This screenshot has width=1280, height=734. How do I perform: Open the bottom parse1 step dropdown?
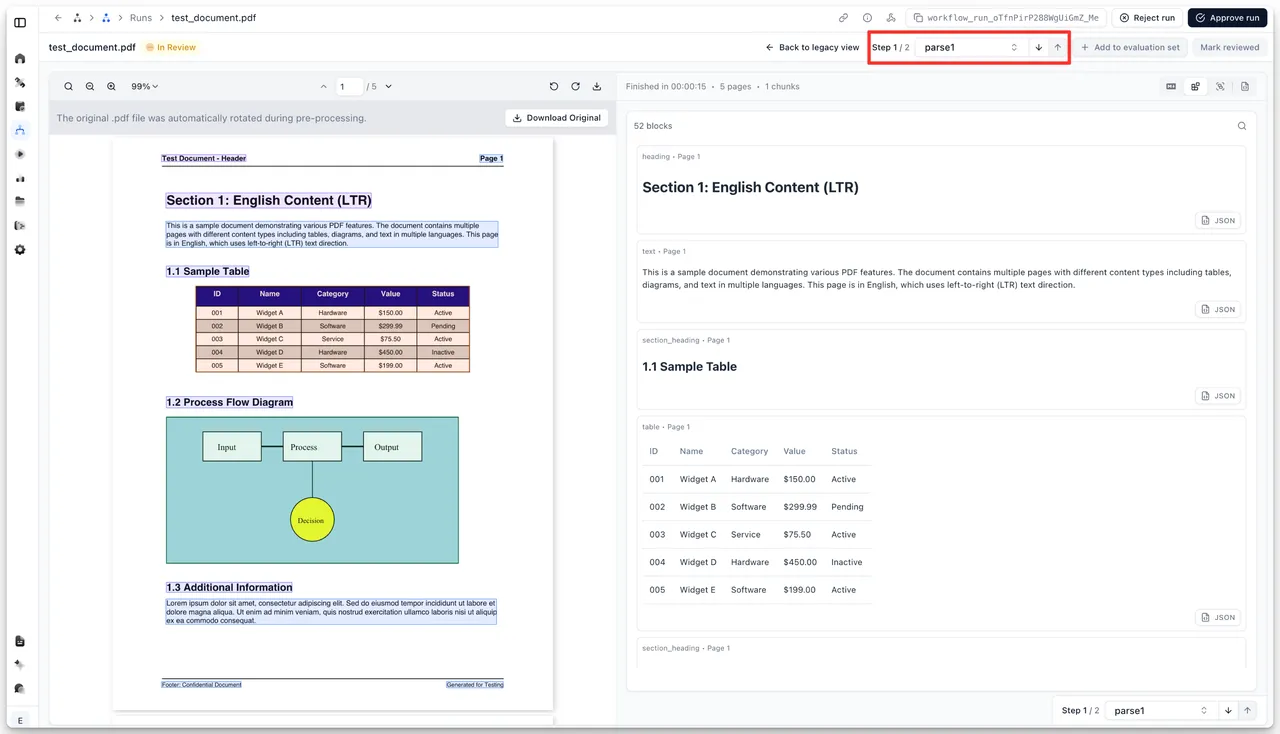coord(1161,710)
